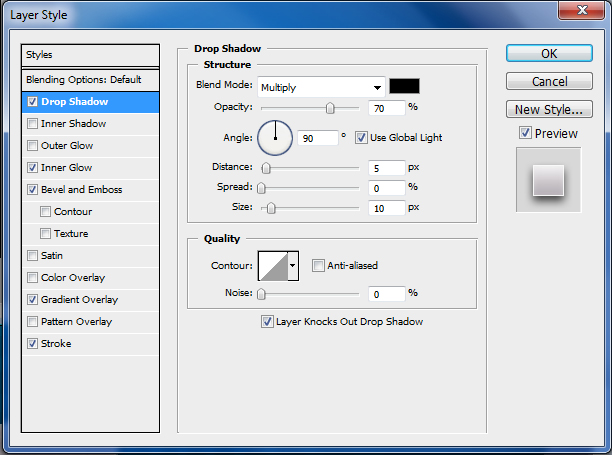Viewport: 612px width, 455px height.
Task: Enable the Outer Glow checkbox
Action: [x=32, y=146]
